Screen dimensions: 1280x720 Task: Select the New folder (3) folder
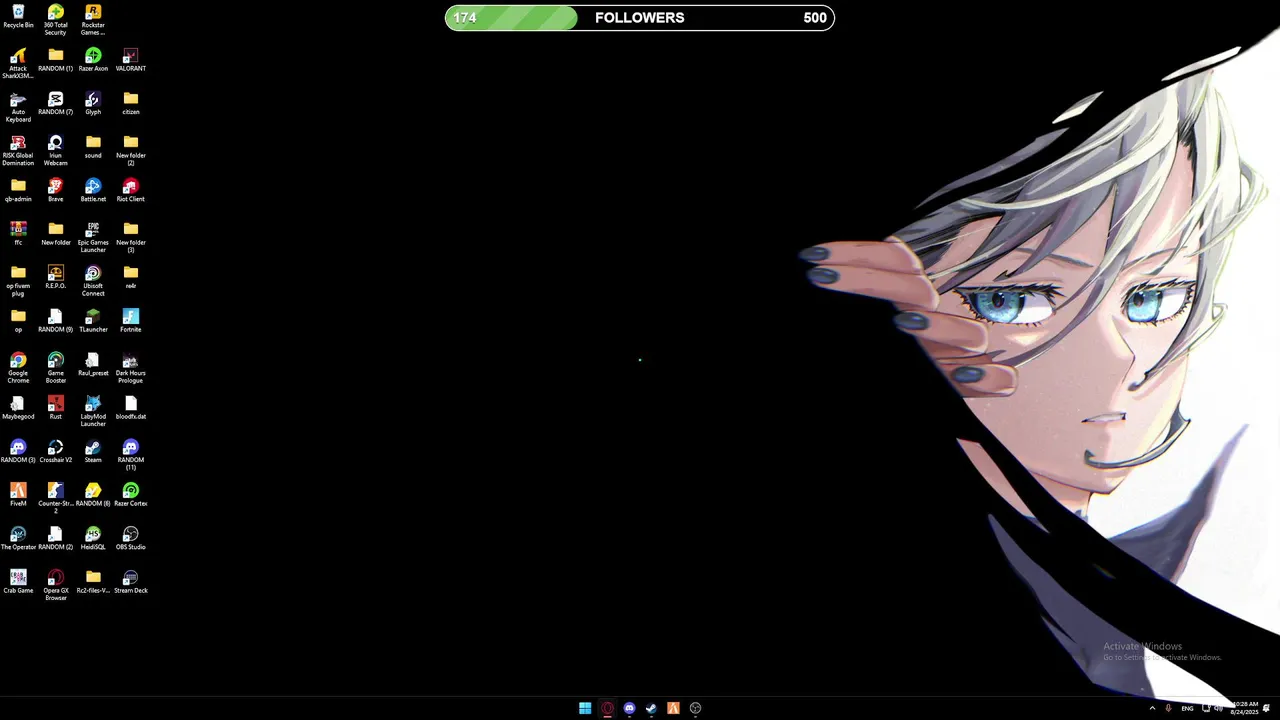point(130,237)
